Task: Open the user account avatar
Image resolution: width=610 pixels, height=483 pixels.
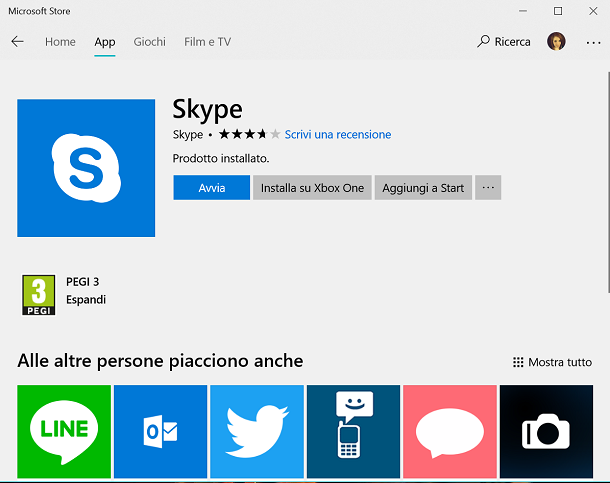Action: 556,41
